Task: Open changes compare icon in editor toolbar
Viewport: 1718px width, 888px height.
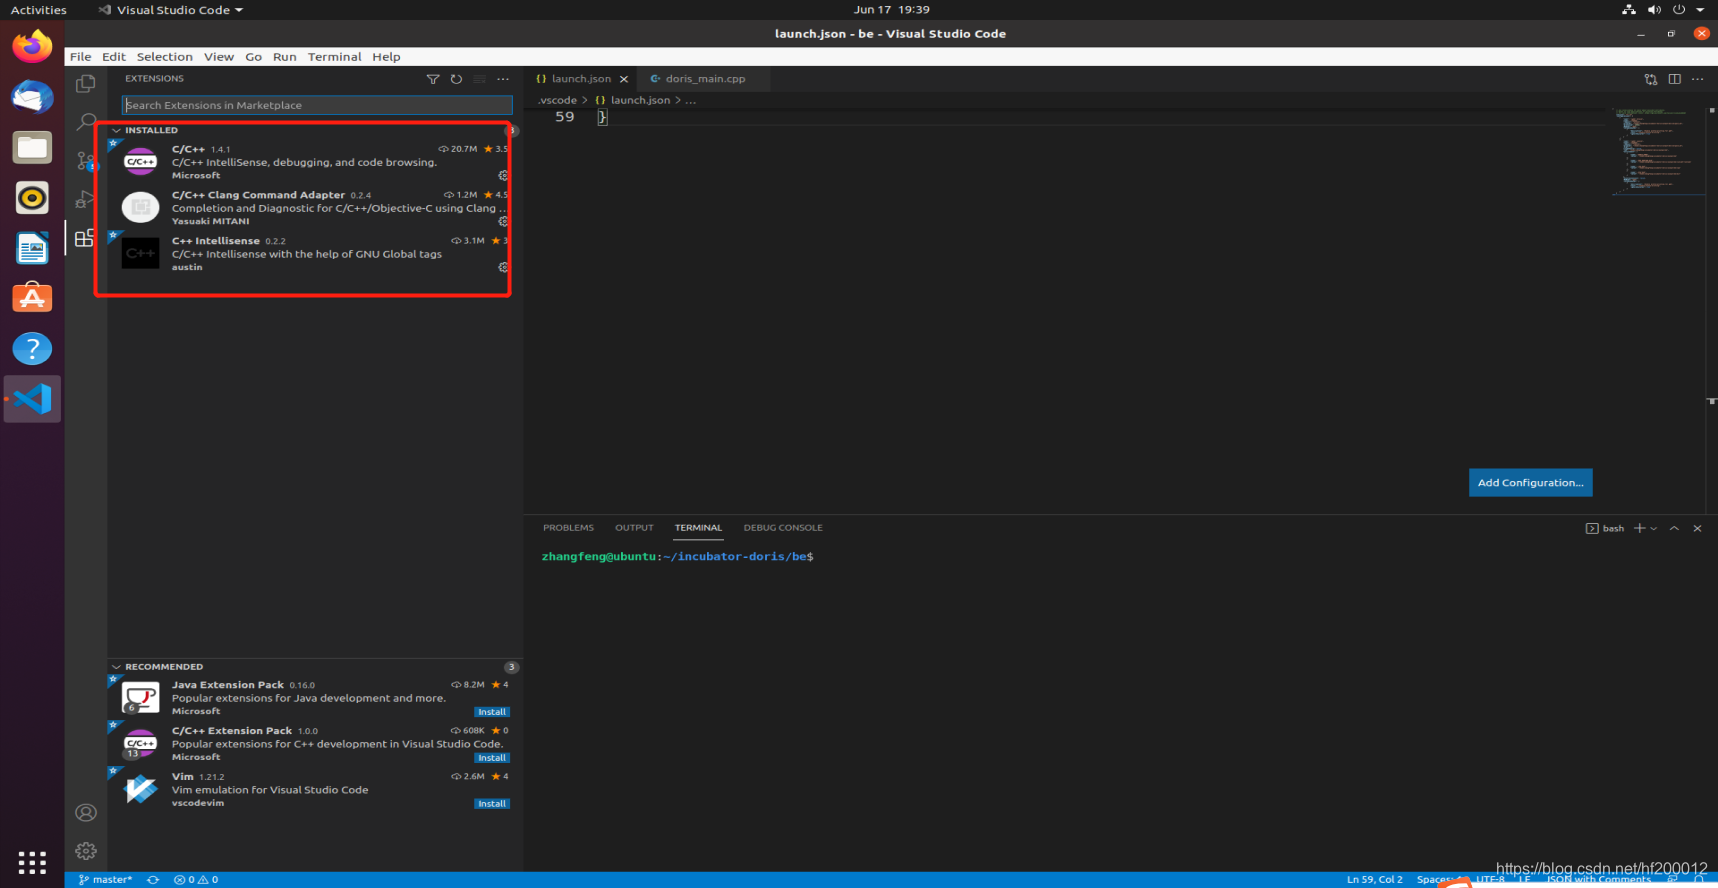Action: point(1651,79)
